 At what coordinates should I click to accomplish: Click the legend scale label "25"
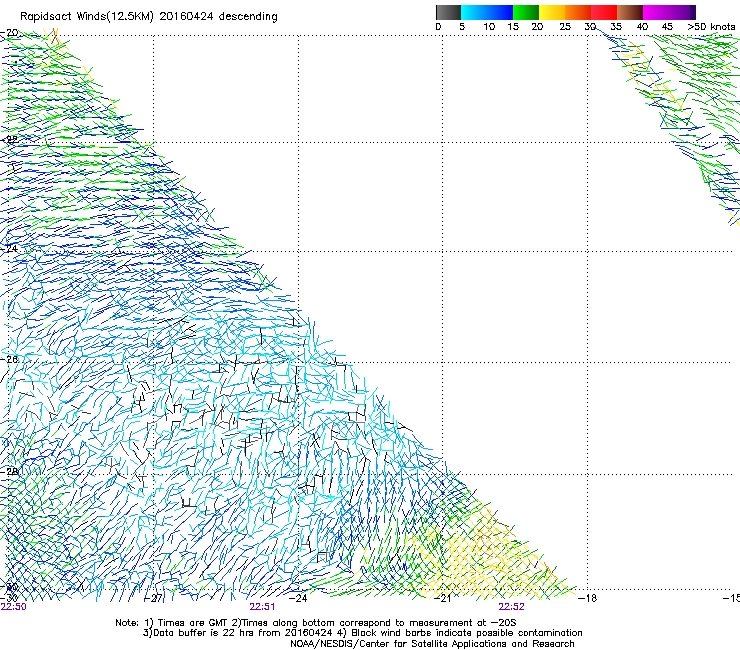[565, 27]
